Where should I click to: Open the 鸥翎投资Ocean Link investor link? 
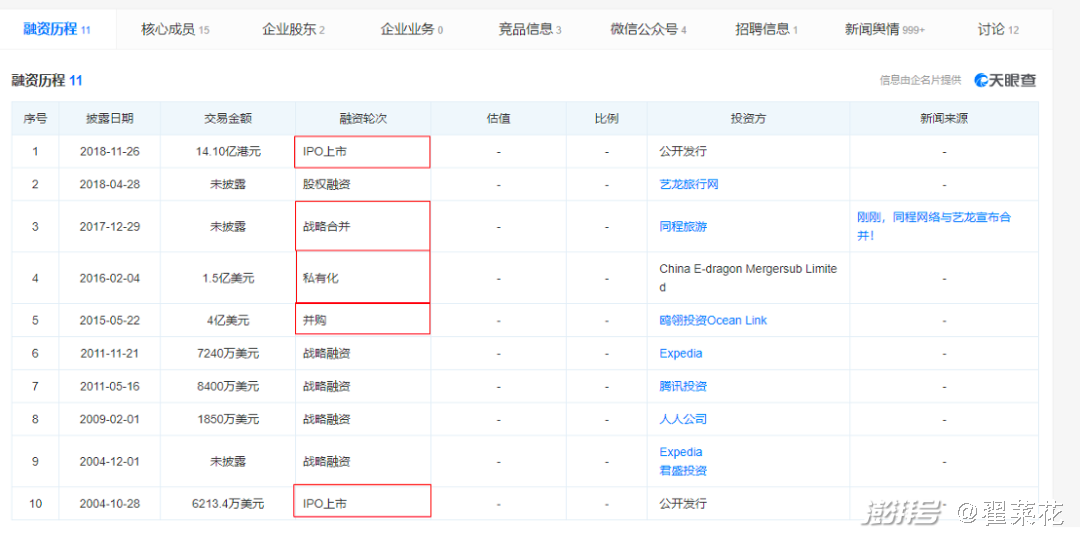coord(713,320)
